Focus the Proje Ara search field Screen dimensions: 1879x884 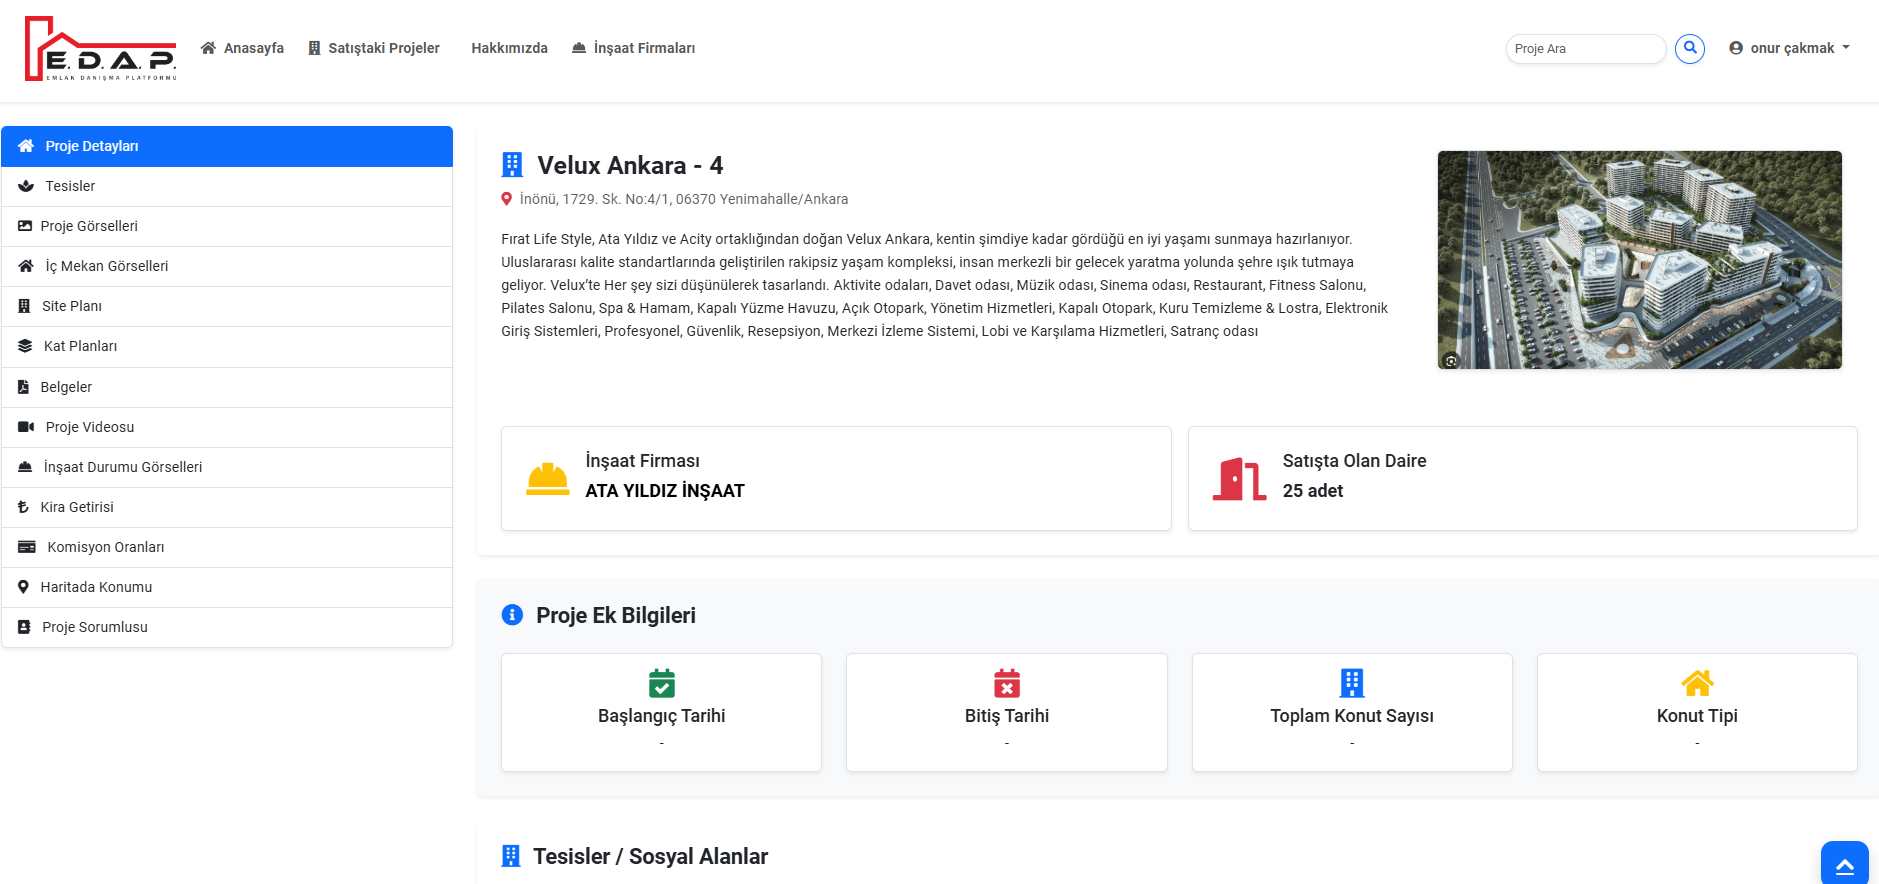click(1584, 48)
